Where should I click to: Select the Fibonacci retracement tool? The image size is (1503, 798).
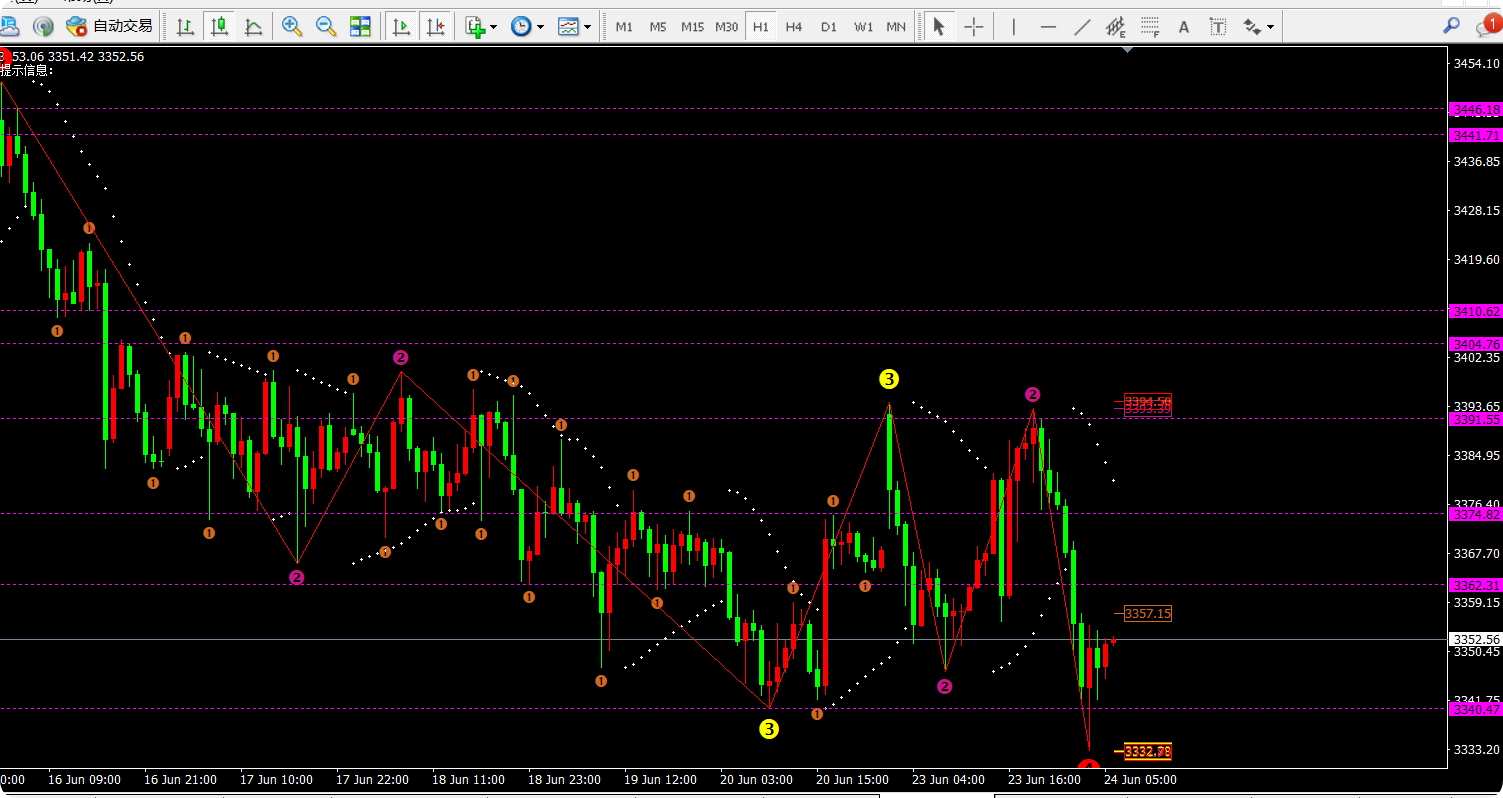coord(1150,27)
